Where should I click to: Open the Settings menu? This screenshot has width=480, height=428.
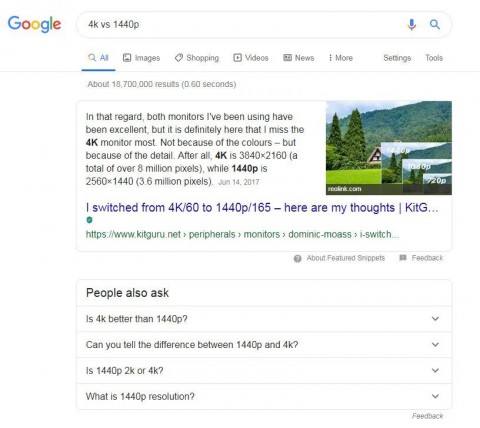397,58
